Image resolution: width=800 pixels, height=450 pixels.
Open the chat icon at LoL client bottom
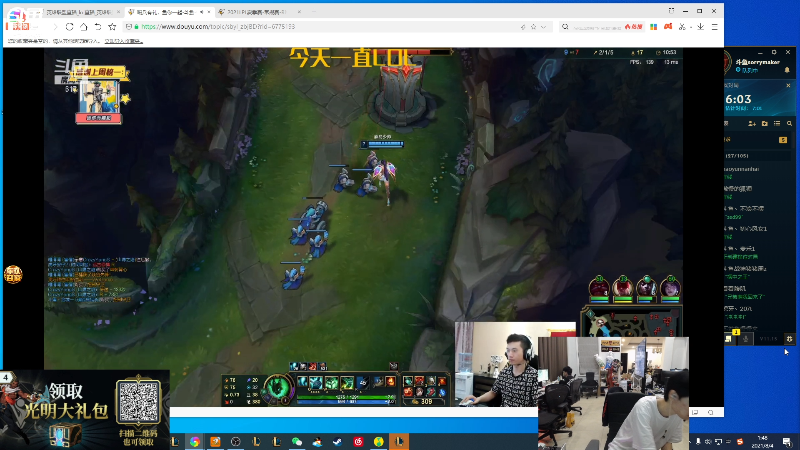[729, 339]
